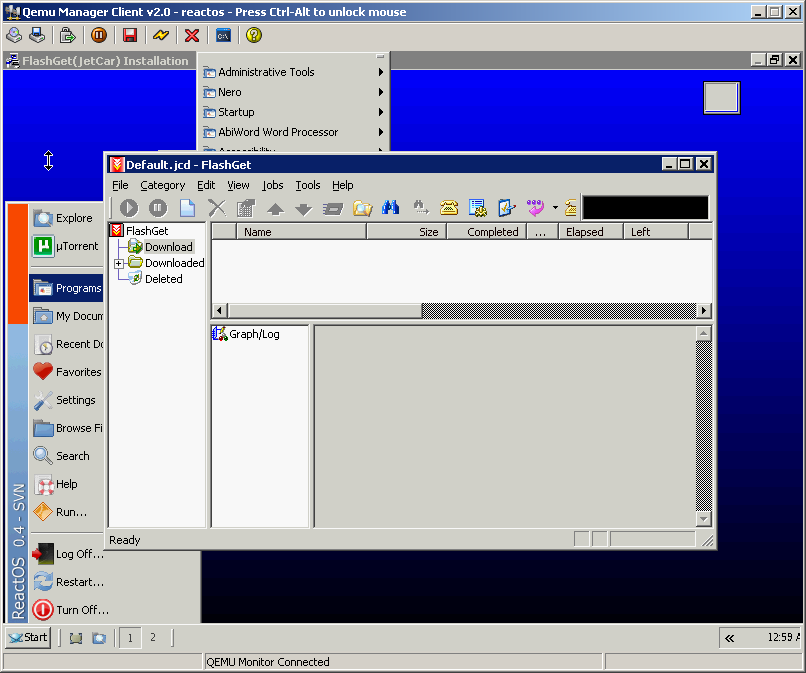Click the yellow question mark help icon
This screenshot has height=673, width=806.
tap(254, 35)
